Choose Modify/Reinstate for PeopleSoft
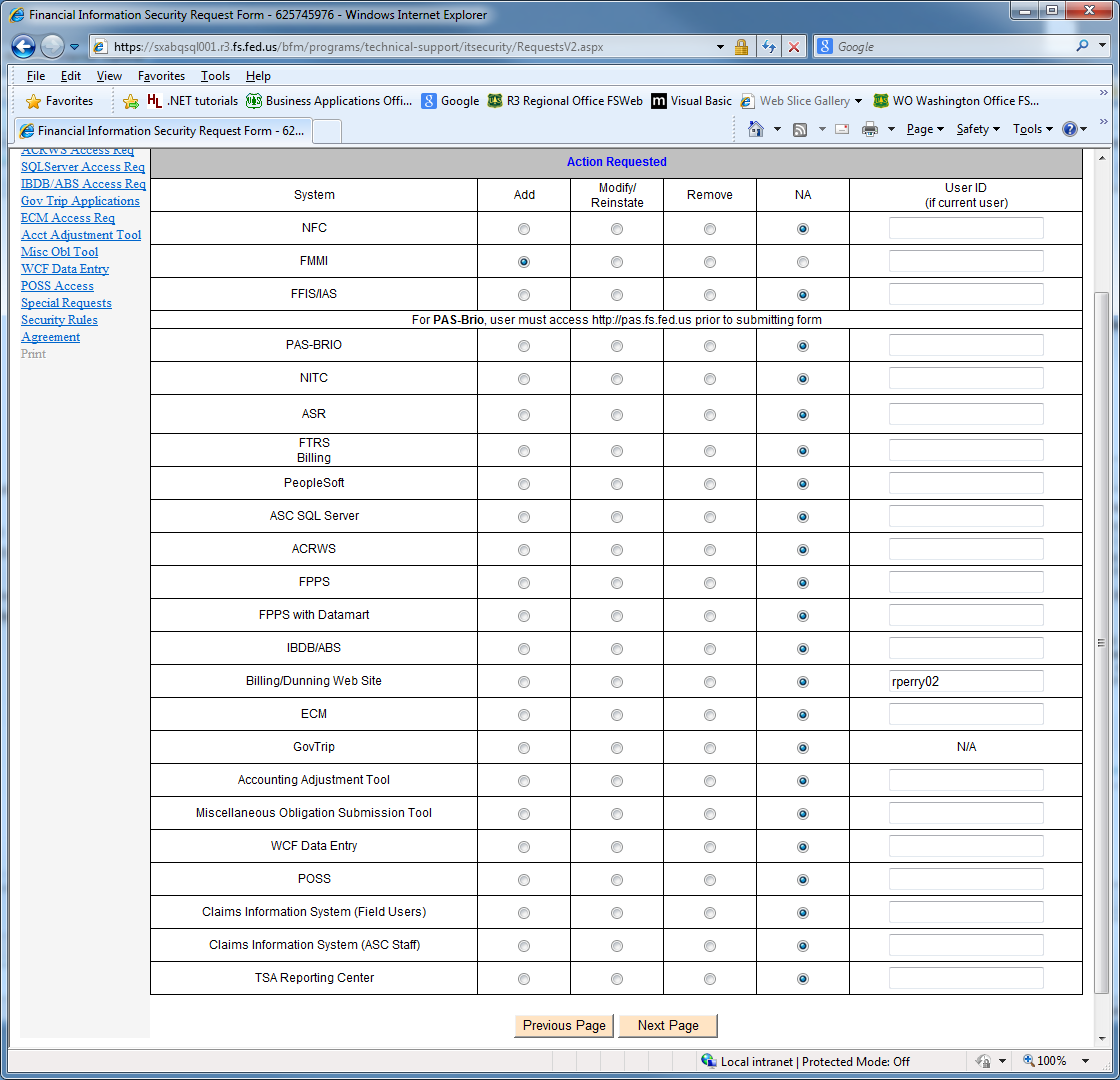Viewport: 1120px width, 1080px height. (x=617, y=484)
